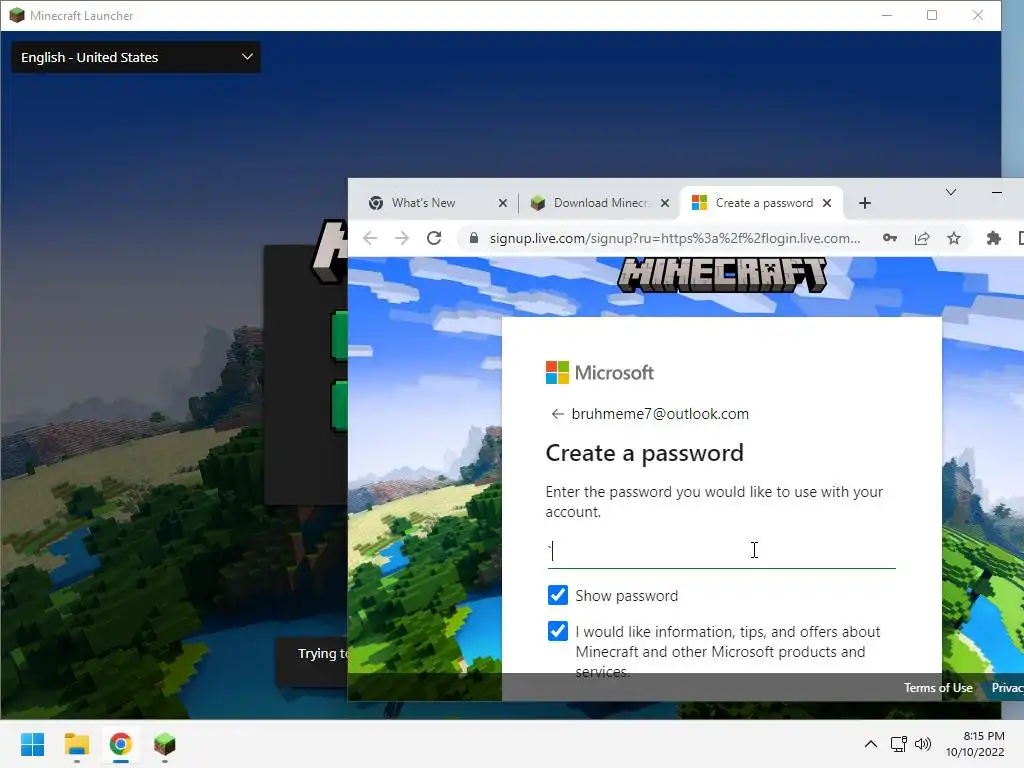This screenshot has width=1024, height=768.
Task: Maximize the Minecraft Launcher window
Action: 932,15
